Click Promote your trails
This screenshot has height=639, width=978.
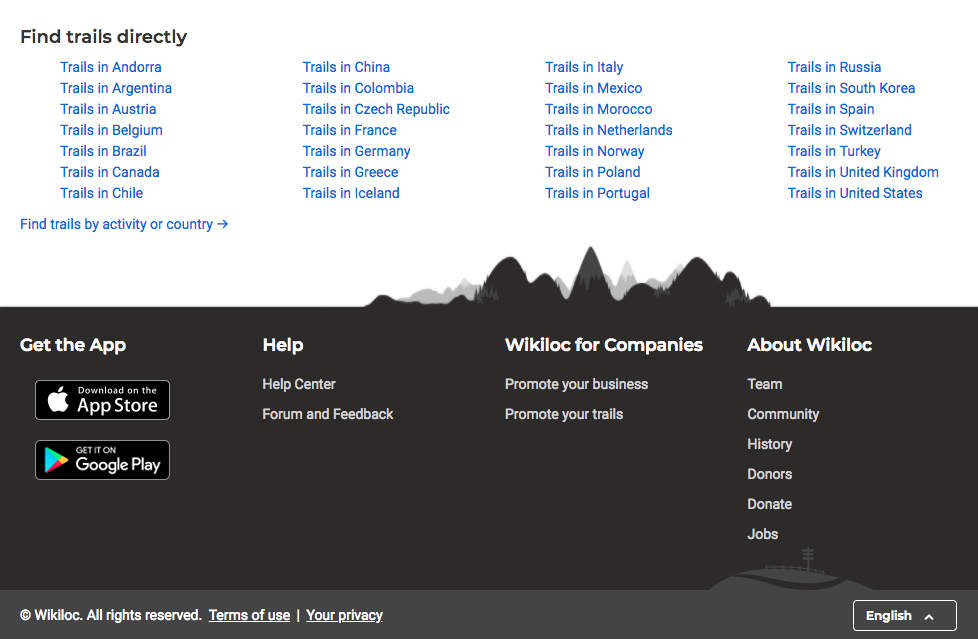(x=564, y=414)
